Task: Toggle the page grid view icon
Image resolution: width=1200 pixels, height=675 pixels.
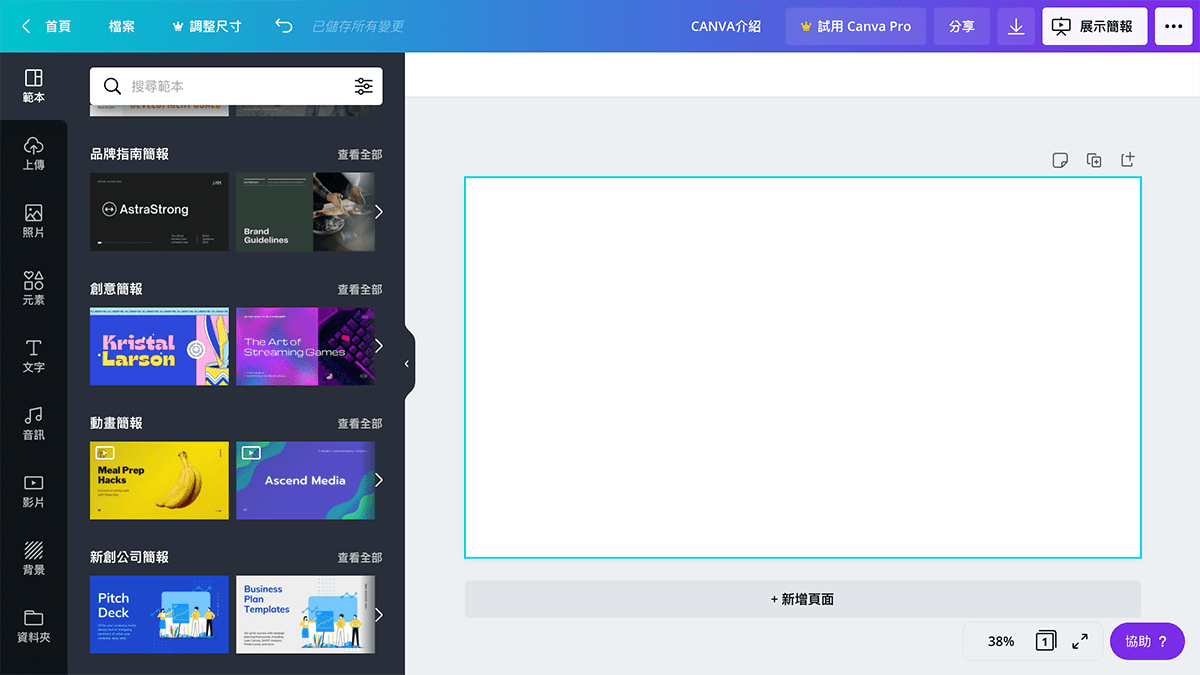Action: pos(1045,641)
